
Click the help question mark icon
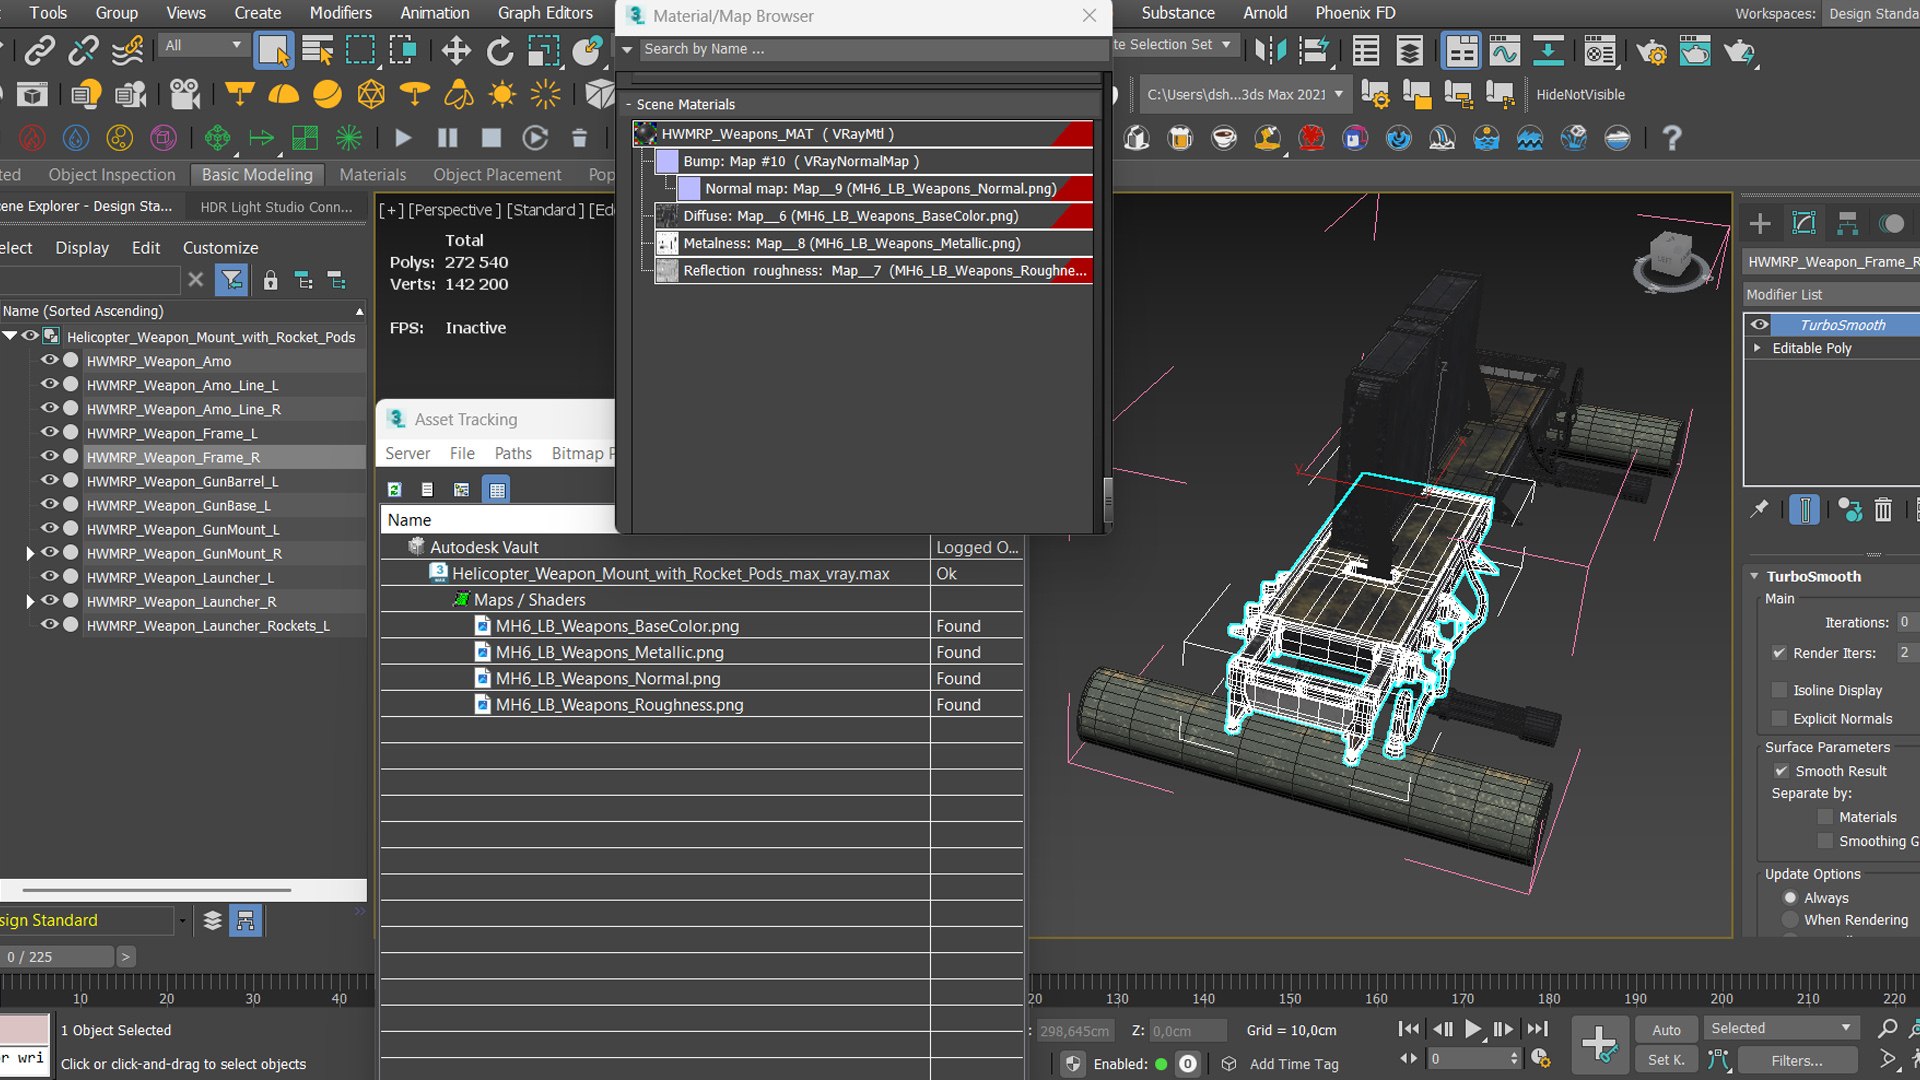coord(1671,138)
